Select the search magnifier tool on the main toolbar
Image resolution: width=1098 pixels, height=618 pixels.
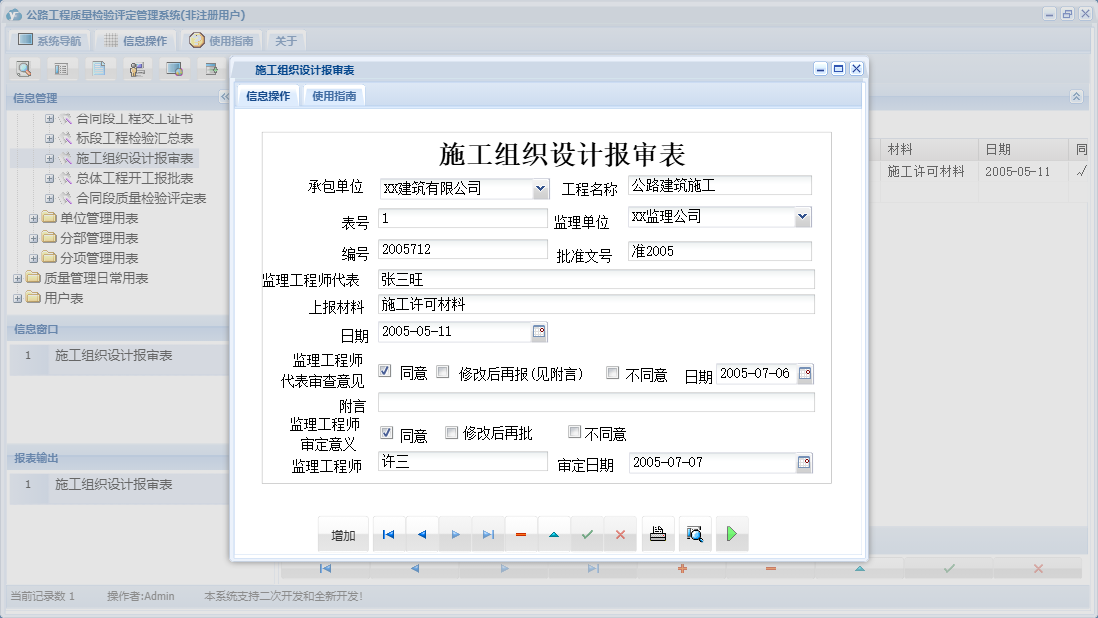[x=24, y=68]
